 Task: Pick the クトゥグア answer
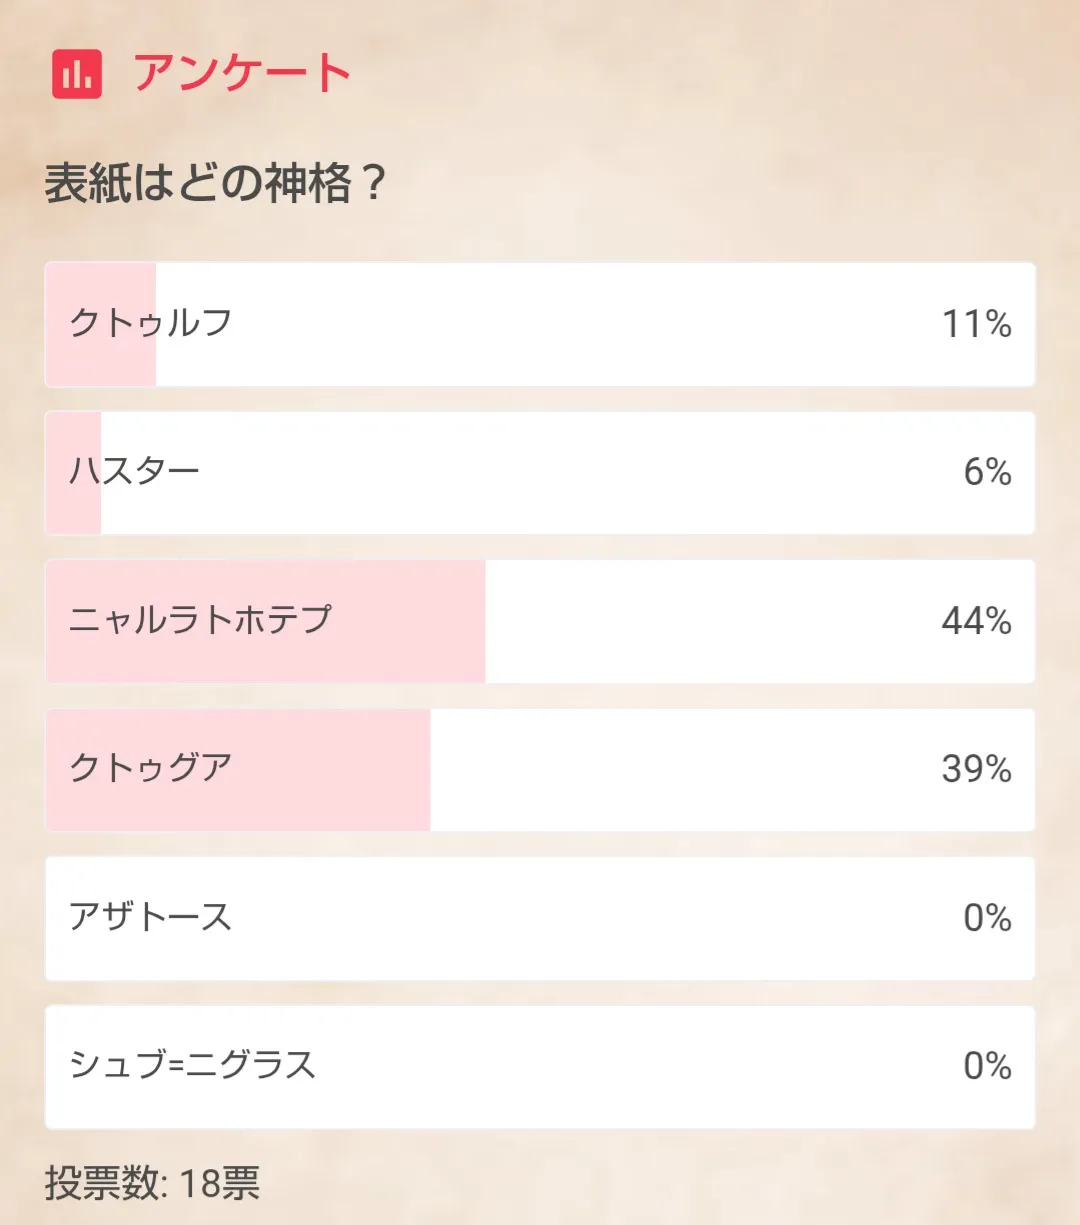pos(151,768)
